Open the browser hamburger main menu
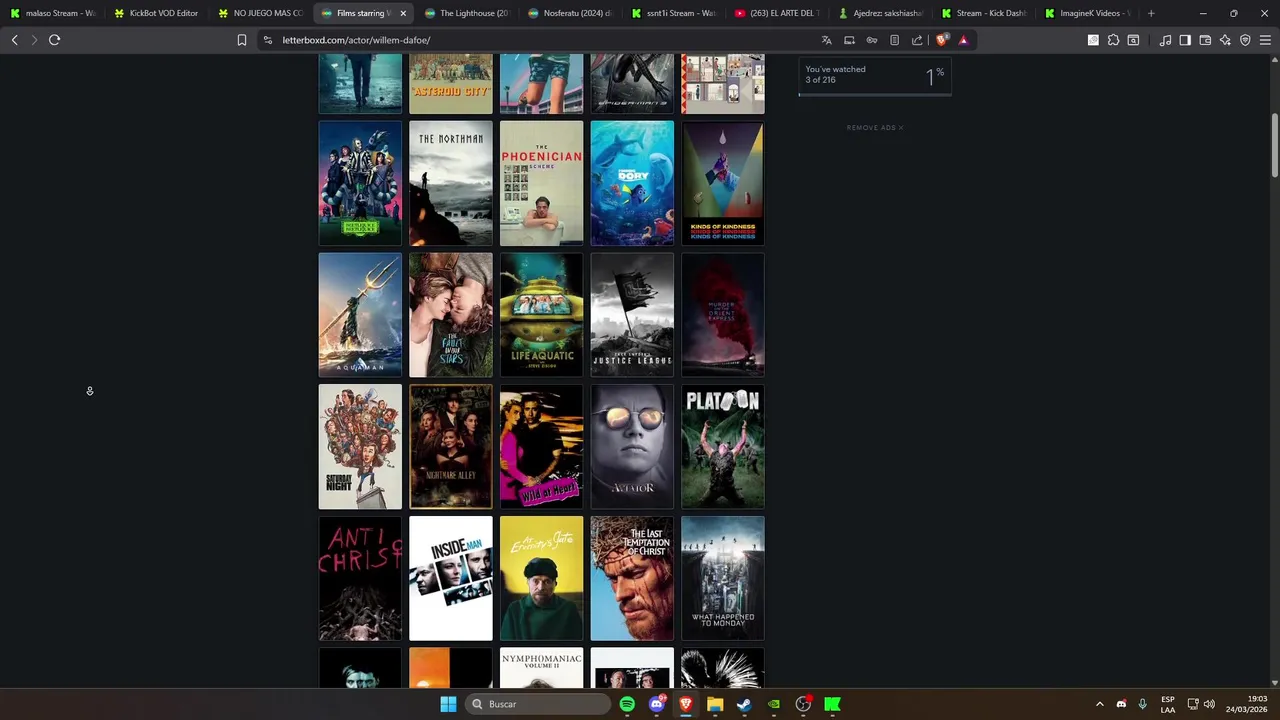 click(1265, 40)
